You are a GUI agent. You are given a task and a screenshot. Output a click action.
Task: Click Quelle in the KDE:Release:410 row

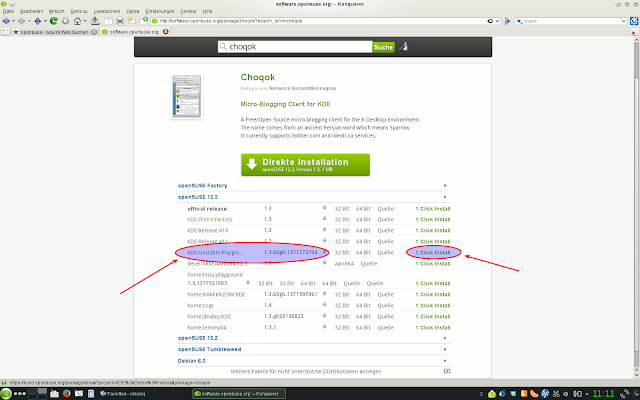click(386, 230)
